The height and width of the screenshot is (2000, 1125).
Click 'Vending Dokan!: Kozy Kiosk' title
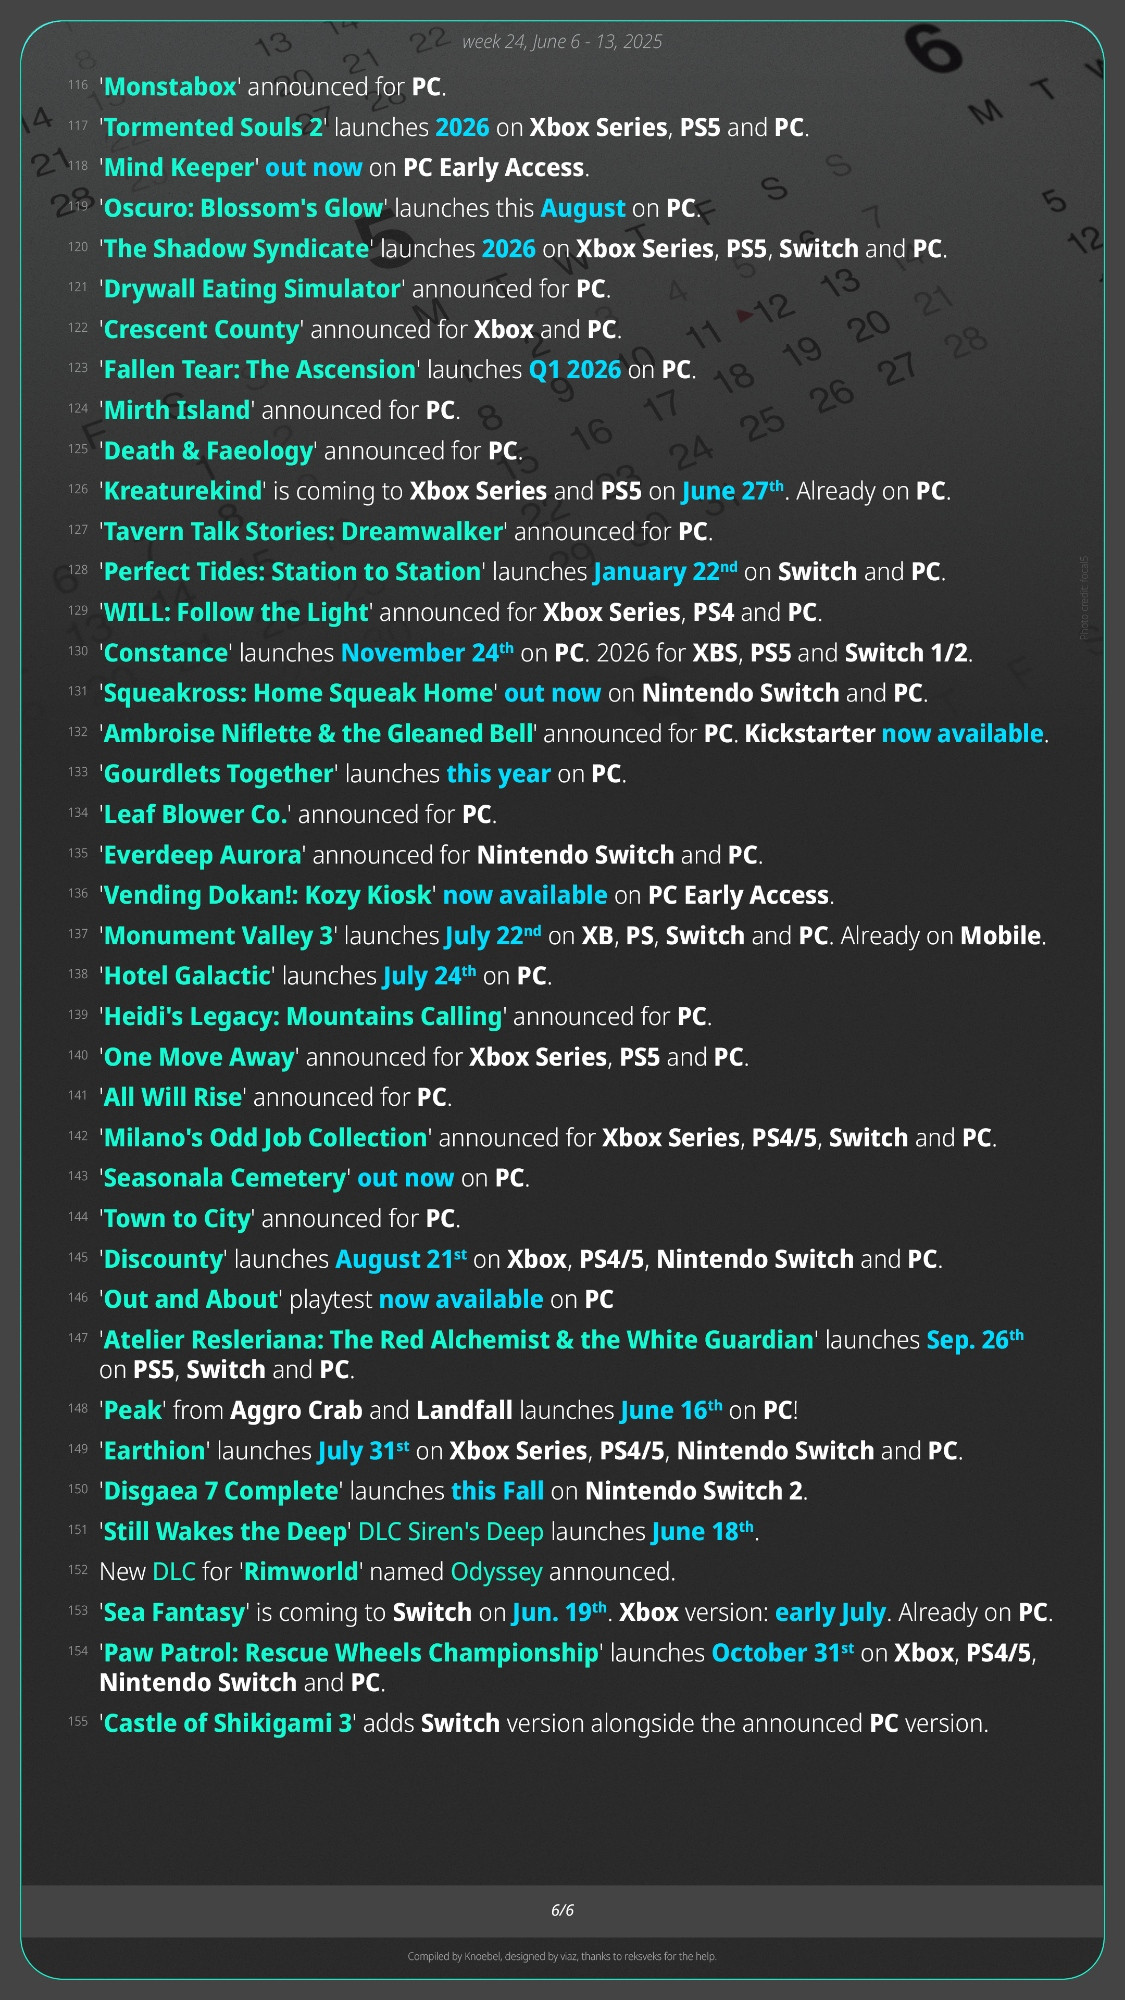(268, 895)
